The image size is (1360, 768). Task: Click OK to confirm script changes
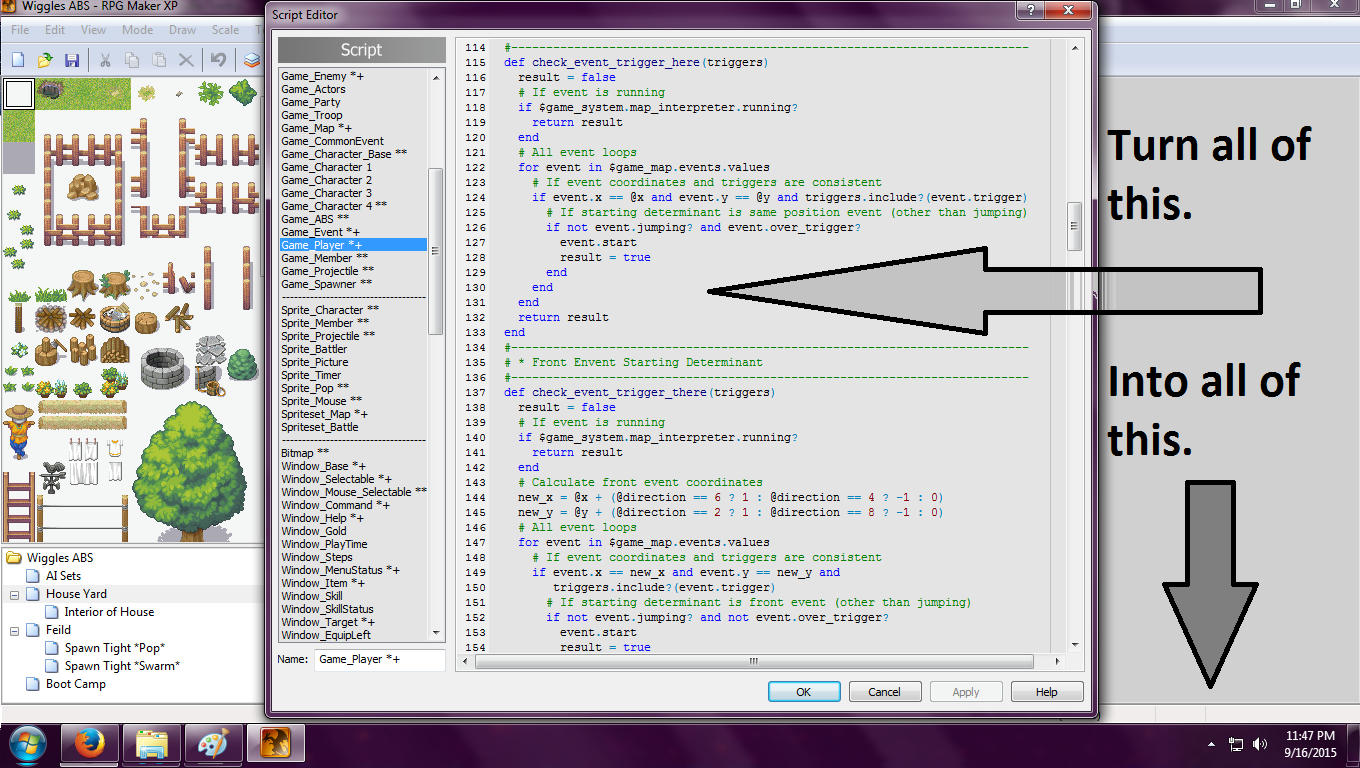(x=804, y=691)
